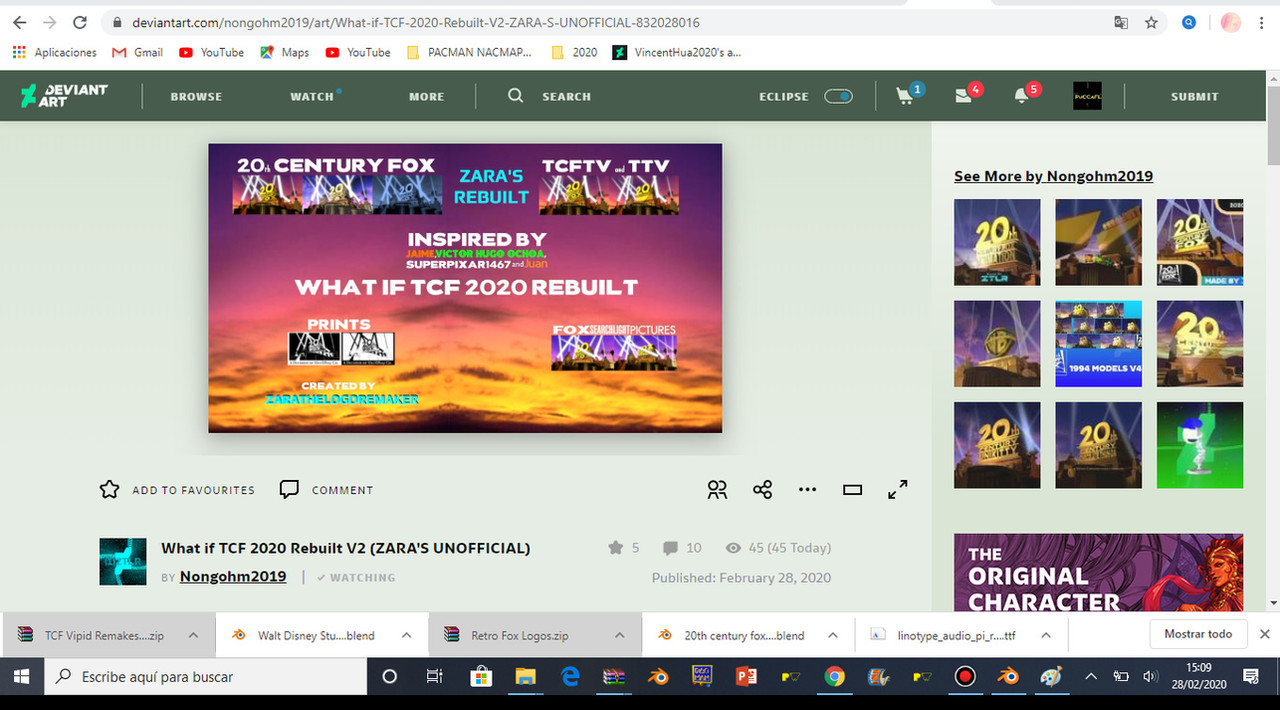Viewport: 1280px width, 710px height.
Task: Expand options for Walt Disney Stu blend download
Action: (x=407, y=635)
